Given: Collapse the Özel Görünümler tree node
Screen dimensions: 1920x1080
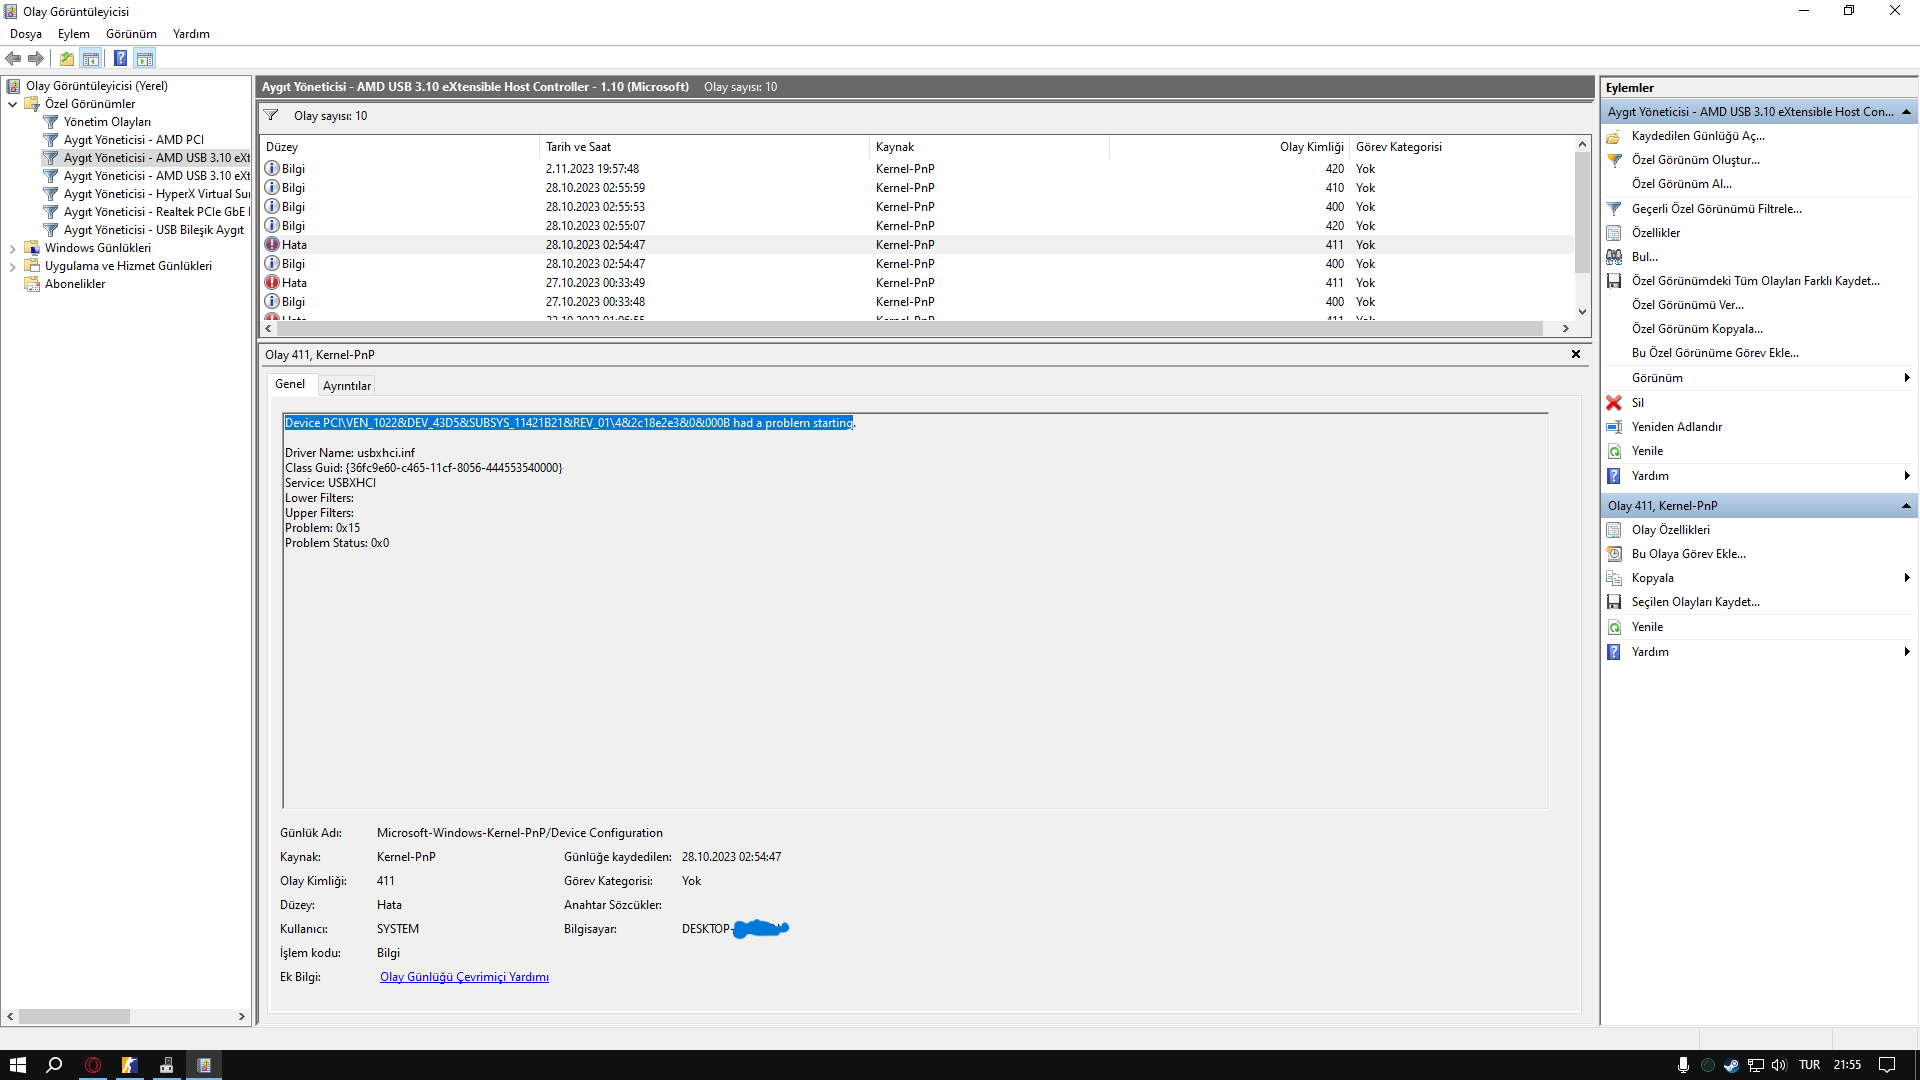Looking at the screenshot, I should [12, 104].
